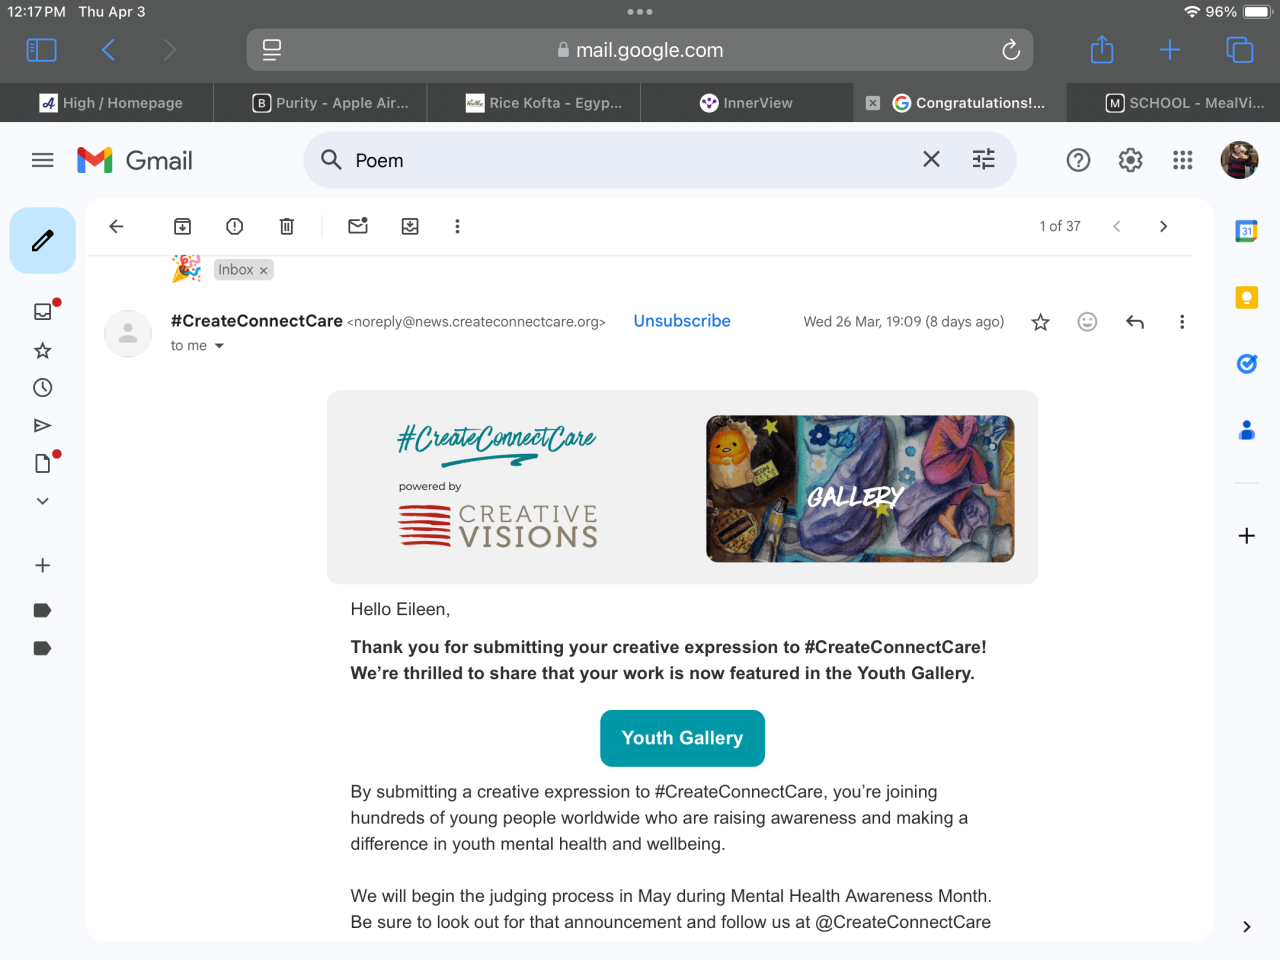This screenshot has width=1280, height=960.
Task: Open the Youth Gallery button
Action: tap(682, 738)
